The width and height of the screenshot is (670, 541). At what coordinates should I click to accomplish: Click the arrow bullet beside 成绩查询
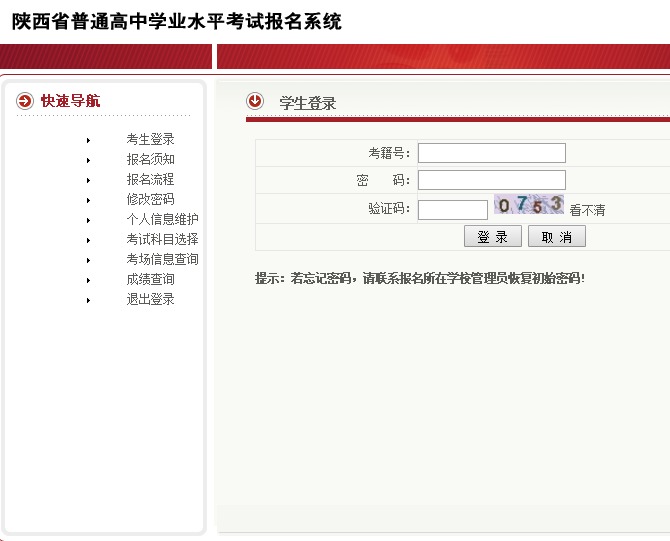click(88, 280)
